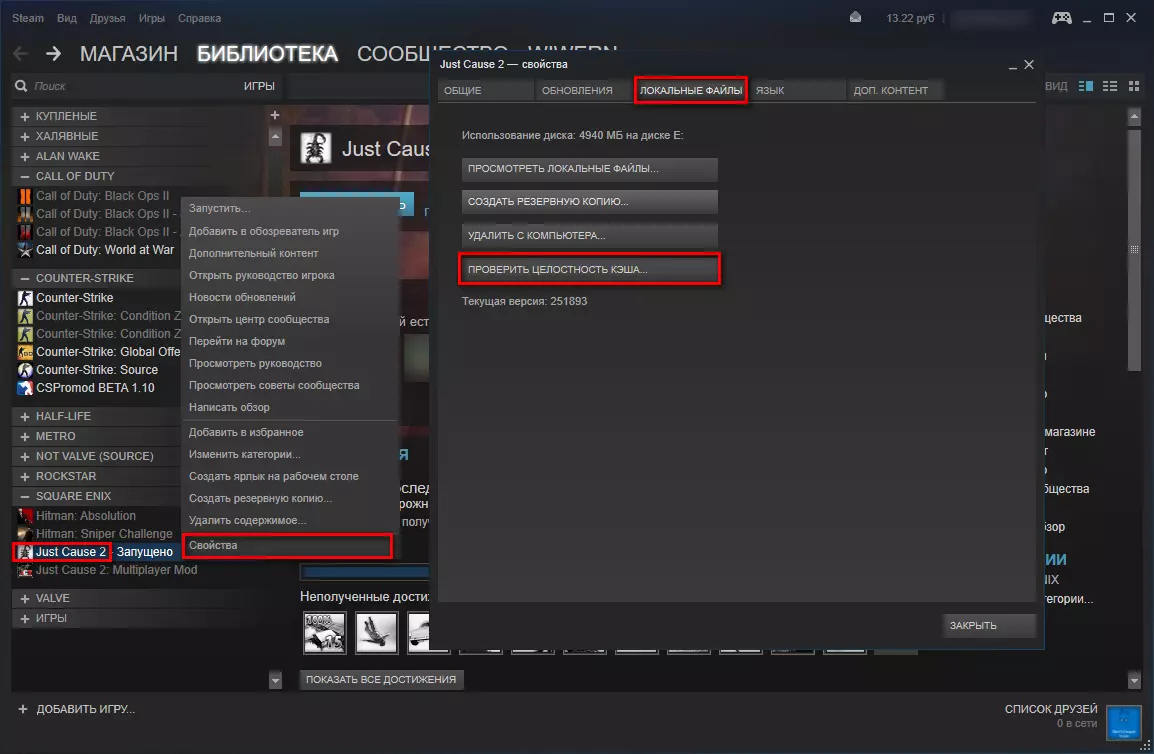Click the ЗАКРЫТЬ button

coord(988,625)
